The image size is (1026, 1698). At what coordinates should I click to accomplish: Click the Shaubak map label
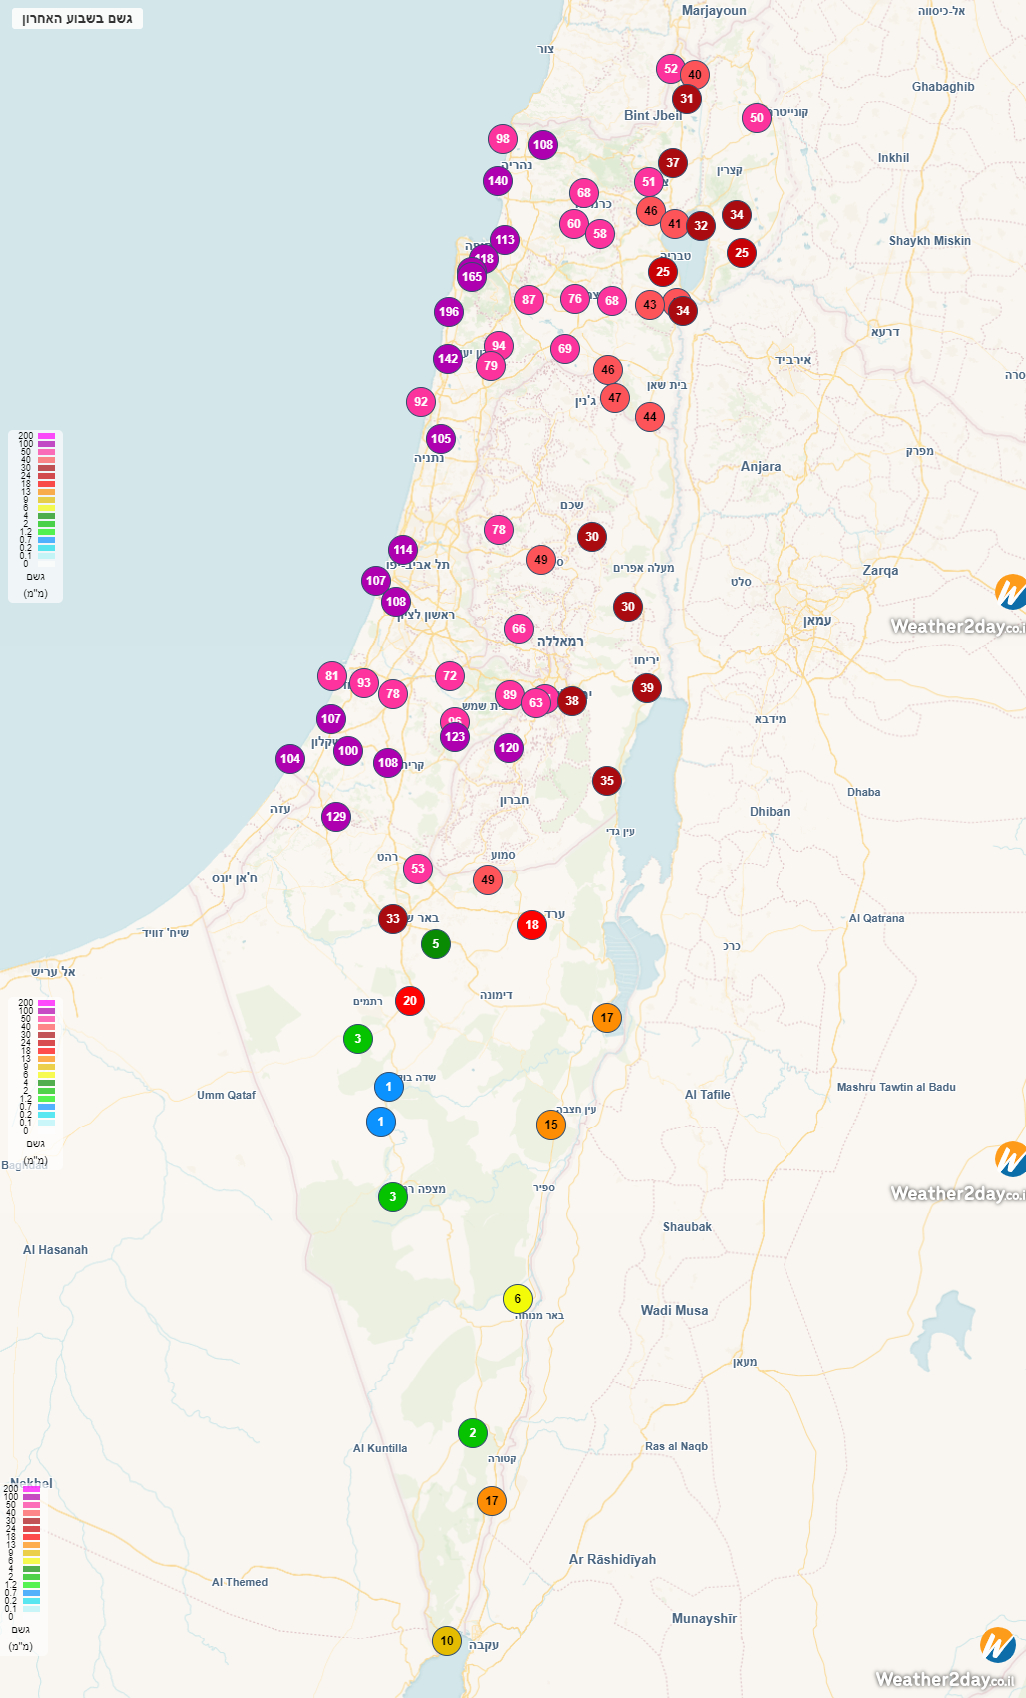688,1227
